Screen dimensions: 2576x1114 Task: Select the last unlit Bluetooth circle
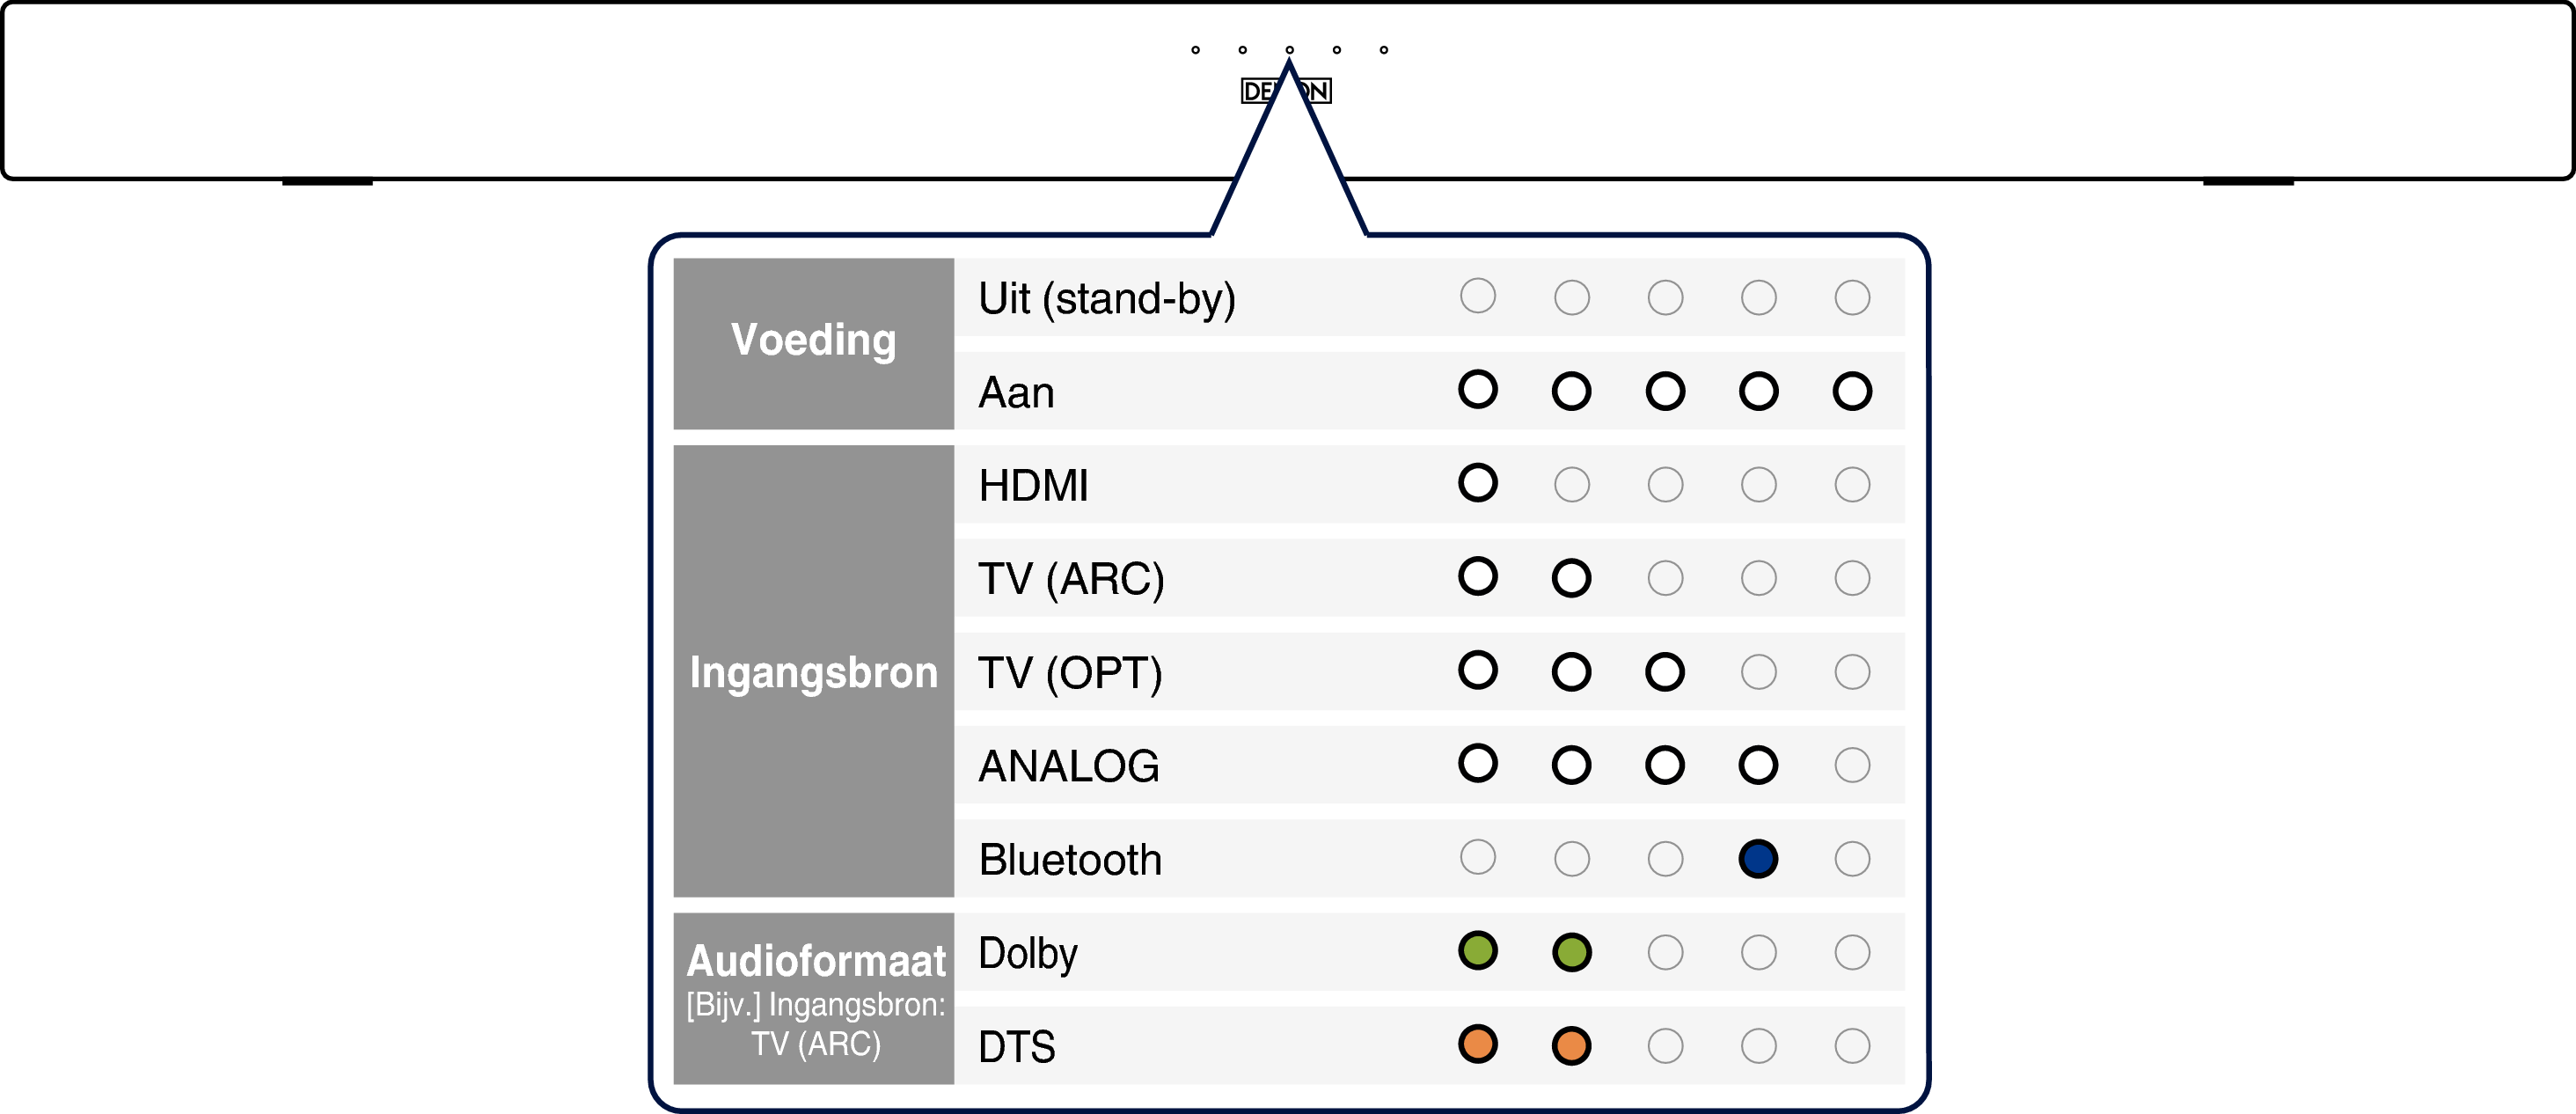click(x=1852, y=858)
